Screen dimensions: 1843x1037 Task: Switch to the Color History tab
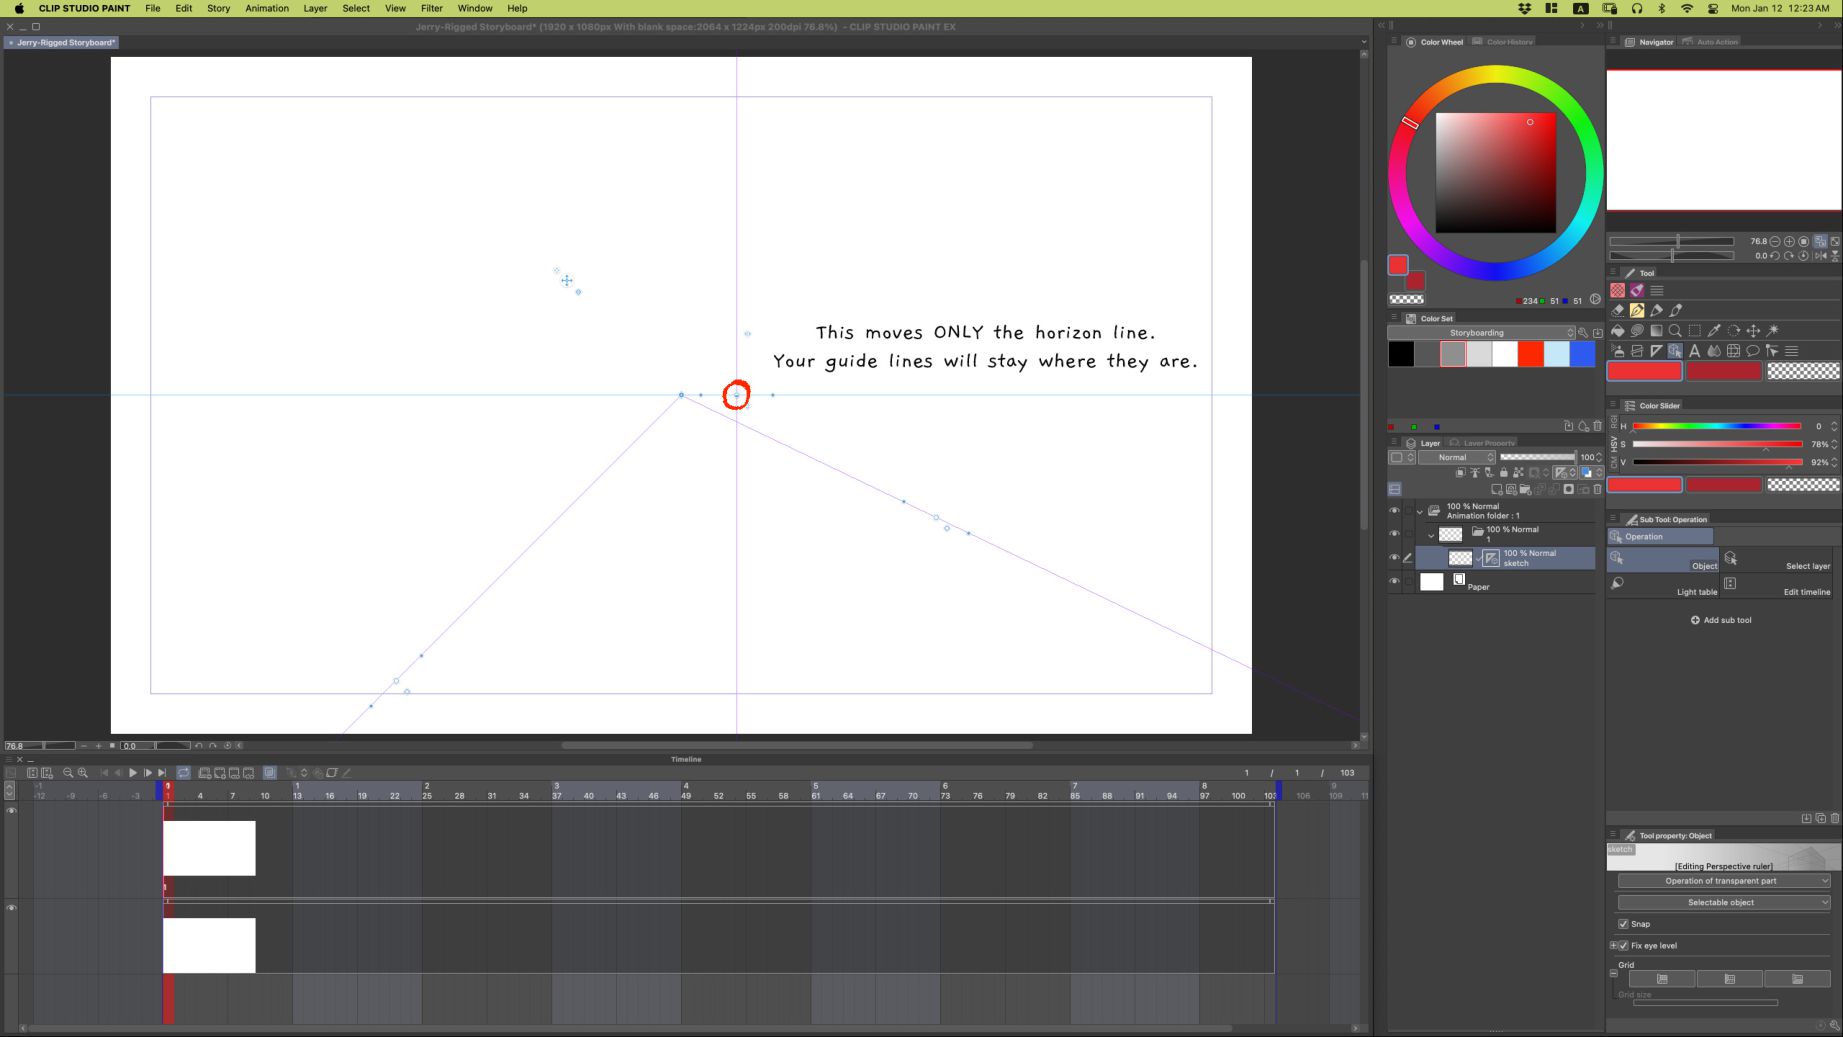tap(1508, 42)
